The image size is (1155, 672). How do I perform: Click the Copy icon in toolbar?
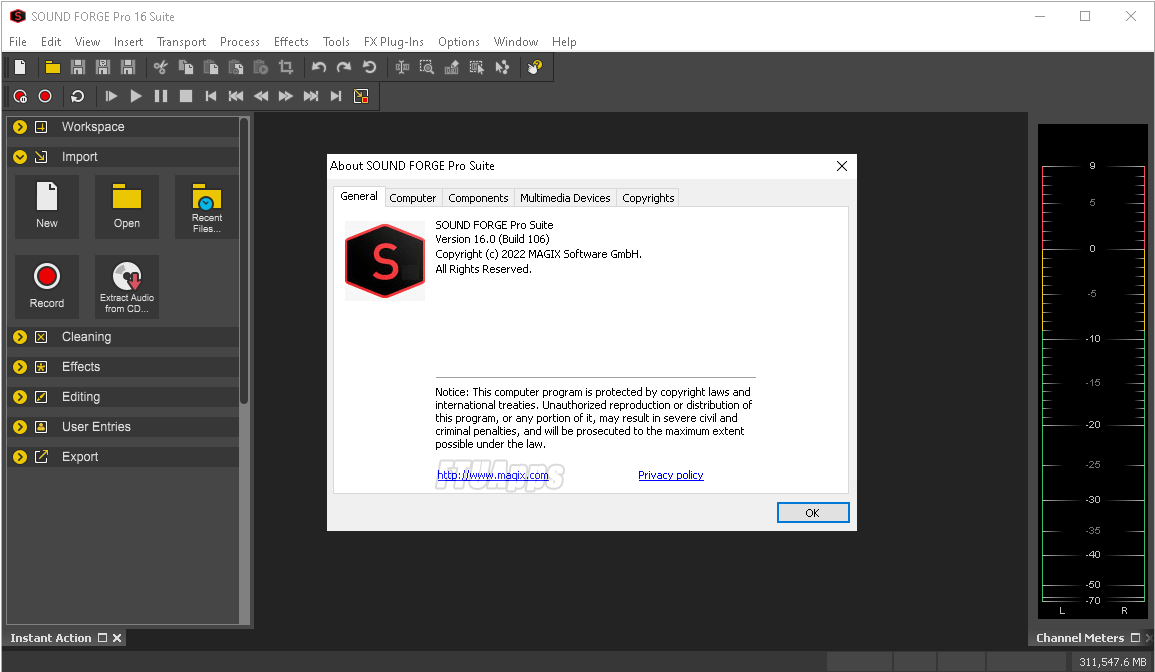[x=186, y=67]
